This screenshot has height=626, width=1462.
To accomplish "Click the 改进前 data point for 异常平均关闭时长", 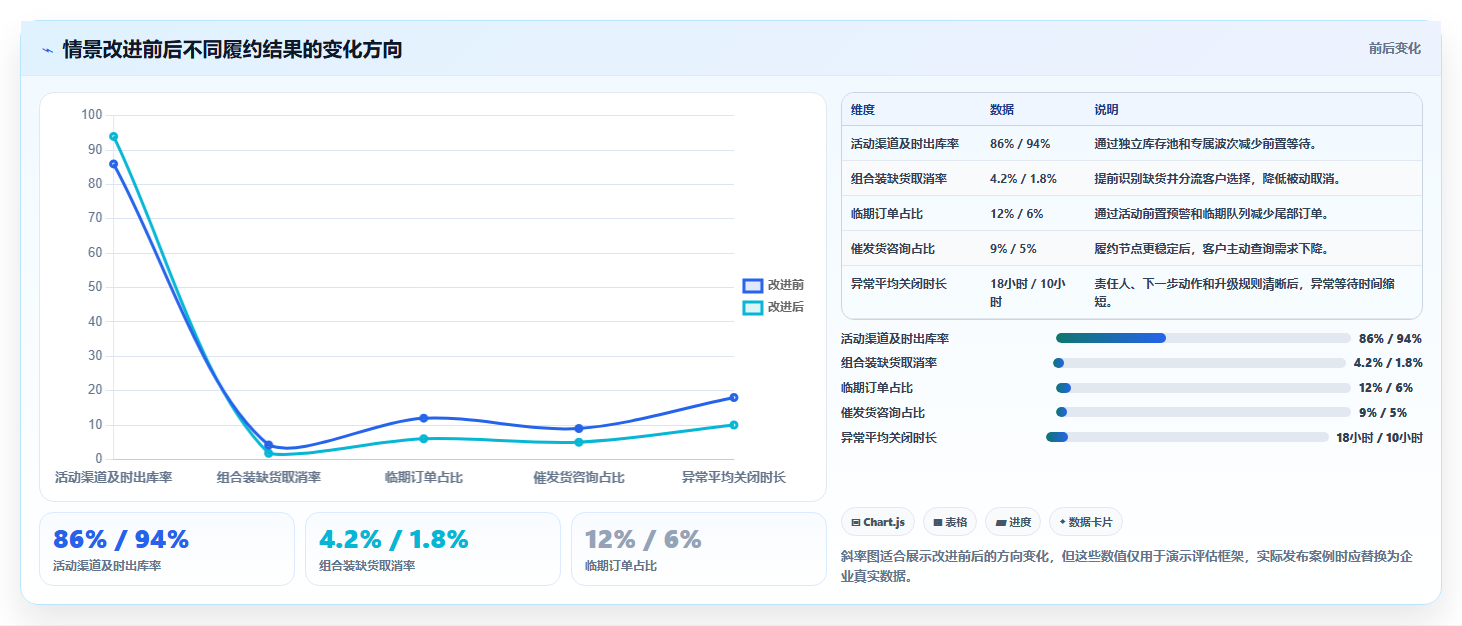I will tap(734, 398).
